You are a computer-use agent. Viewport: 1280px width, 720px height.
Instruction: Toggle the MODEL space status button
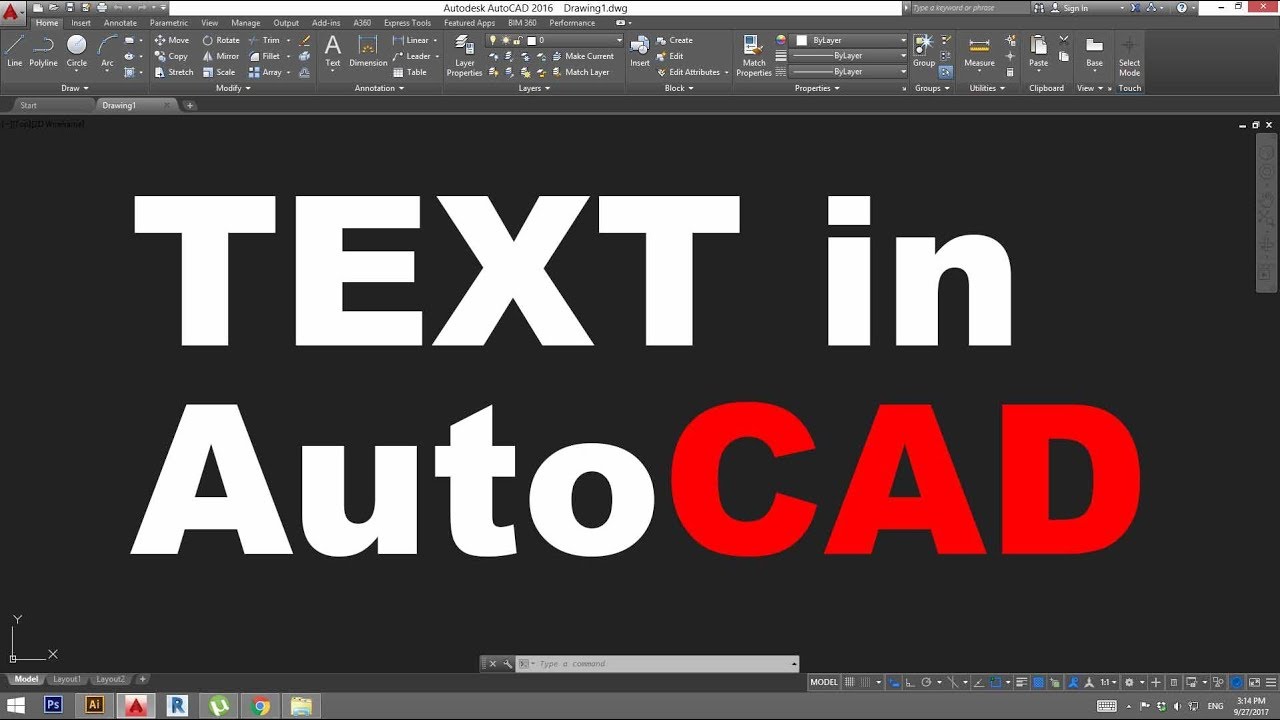824,682
